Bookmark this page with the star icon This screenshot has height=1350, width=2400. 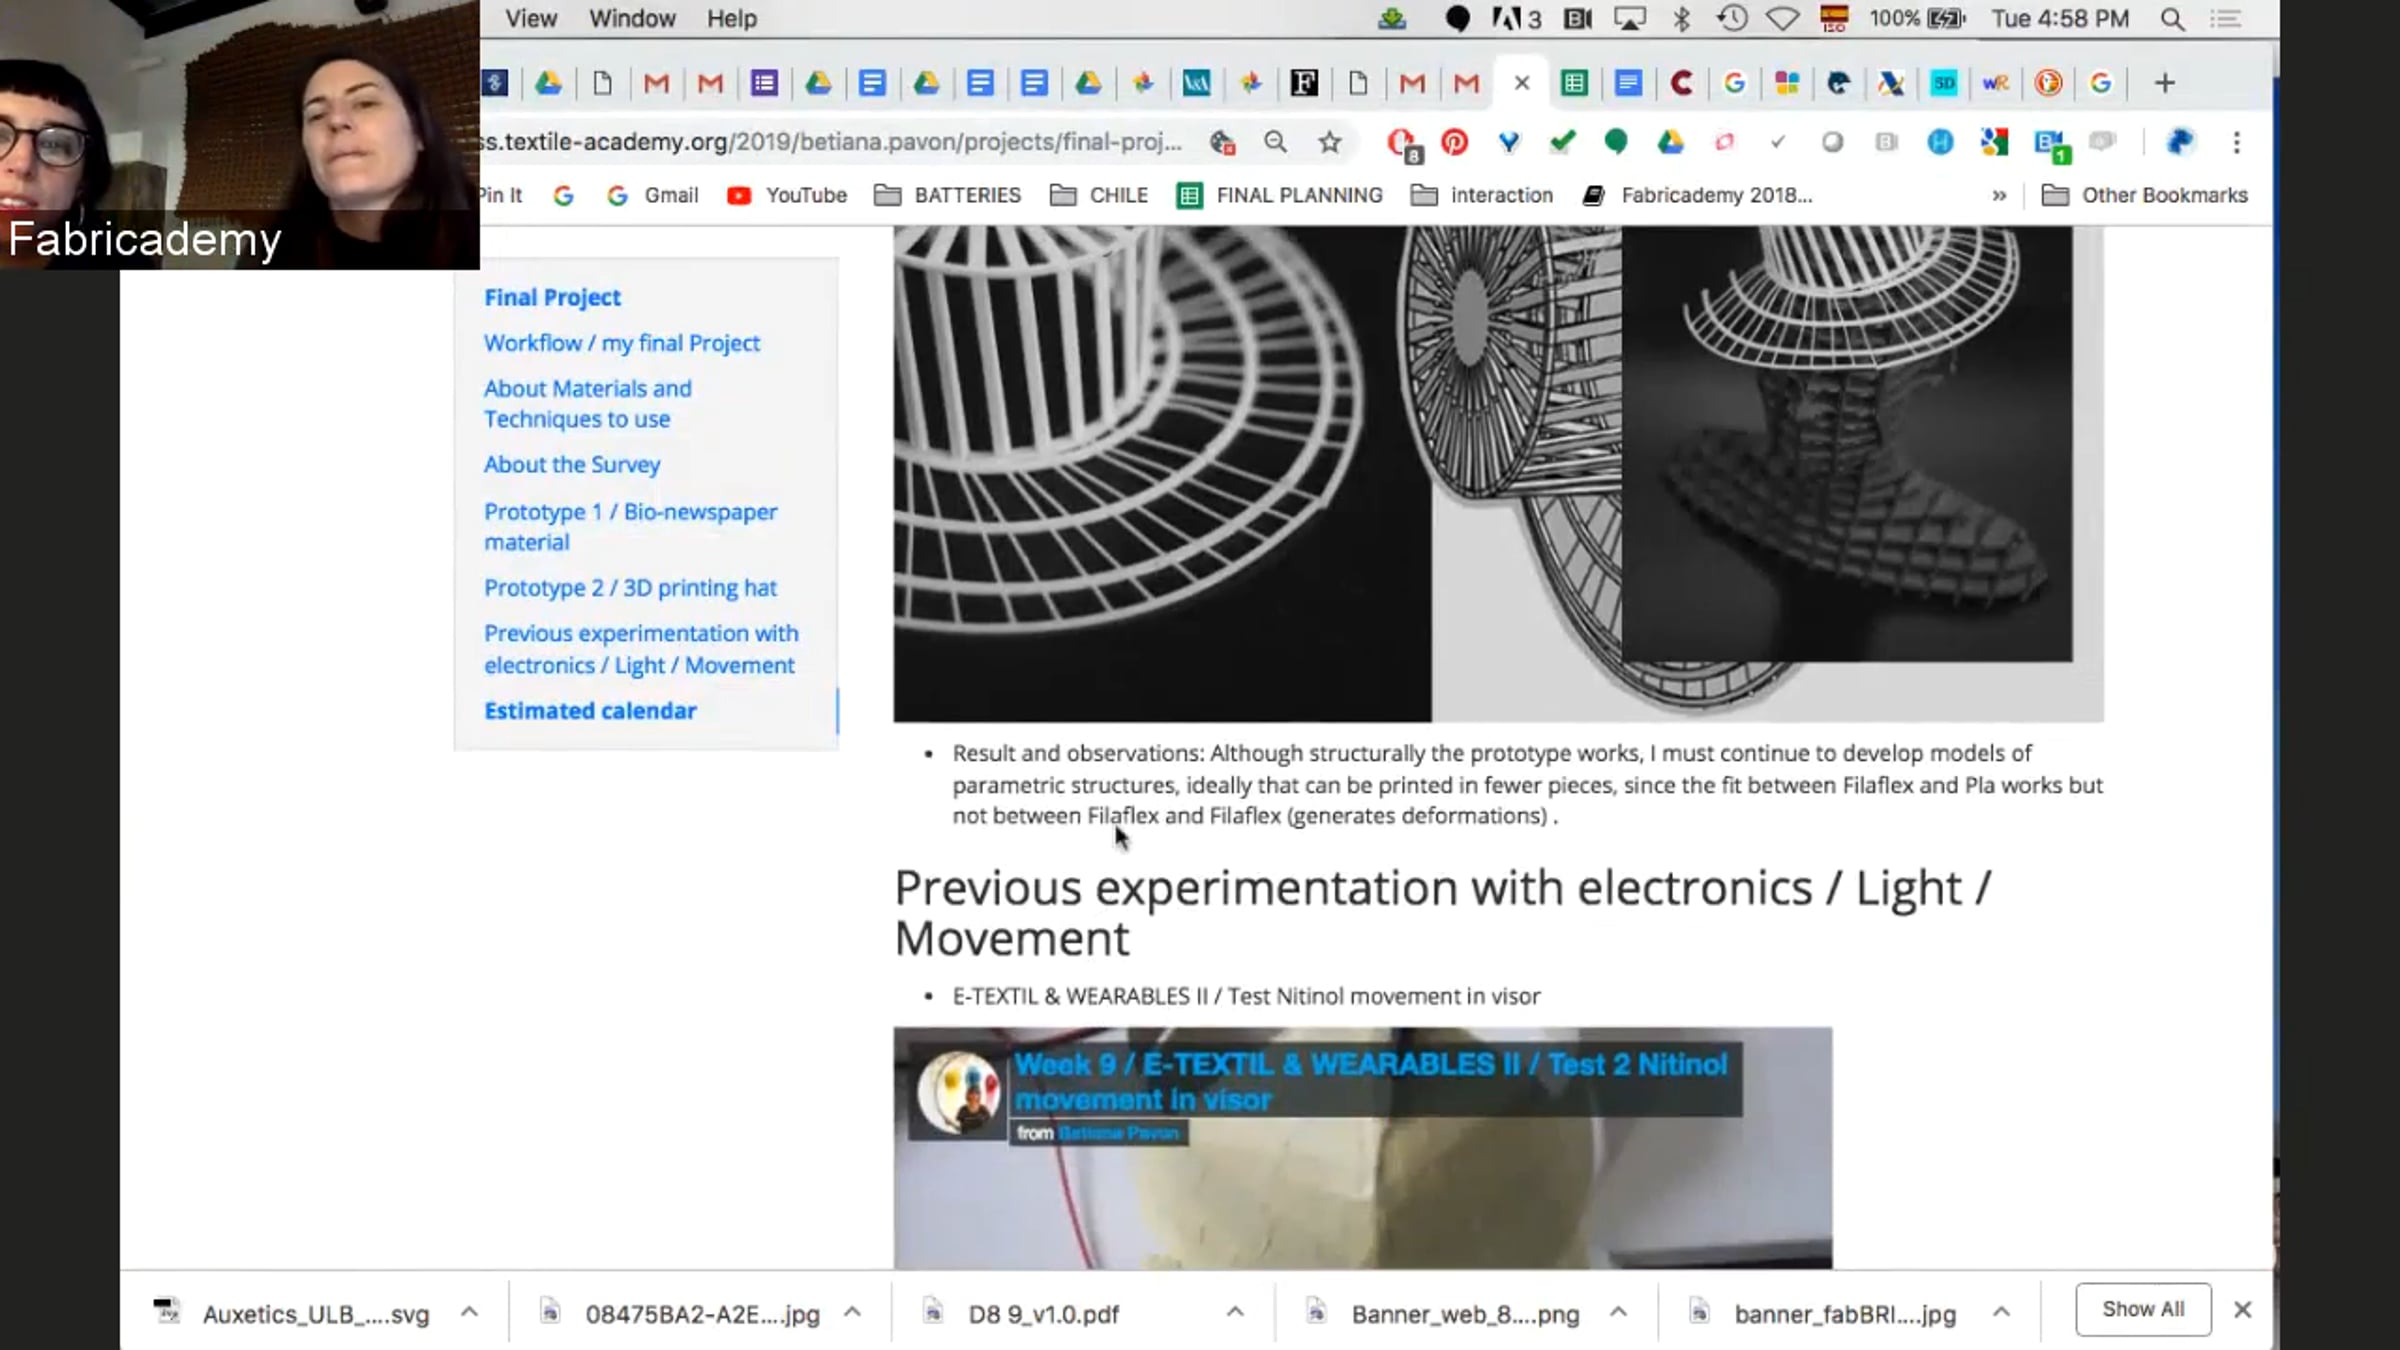(x=1329, y=142)
